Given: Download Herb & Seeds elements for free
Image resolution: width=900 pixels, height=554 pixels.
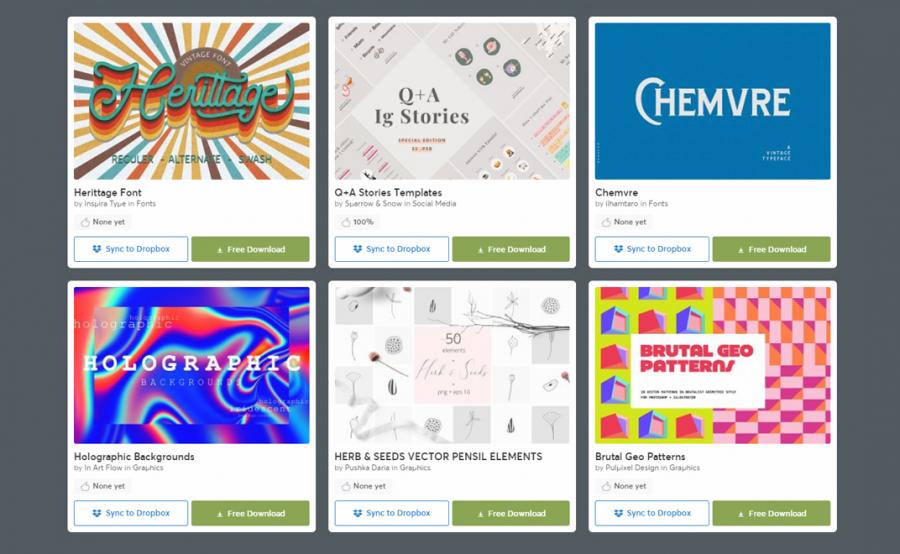Looking at the screenshot, I should click(x=511, y=513).
